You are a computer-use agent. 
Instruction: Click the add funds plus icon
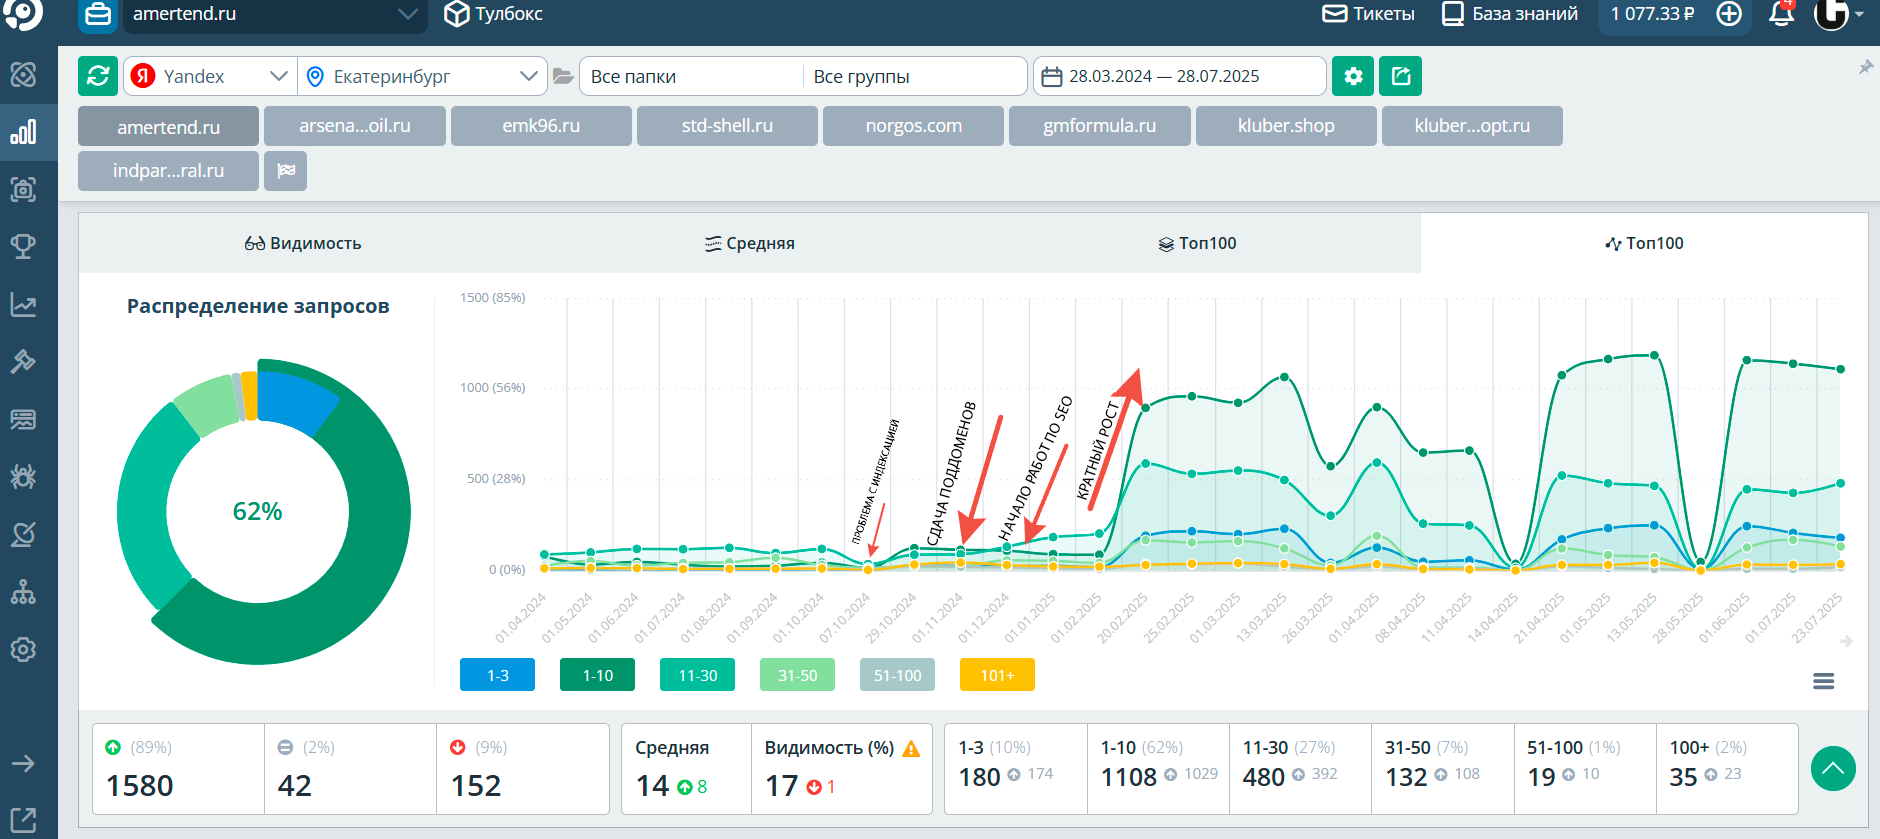coord(1729,14)
